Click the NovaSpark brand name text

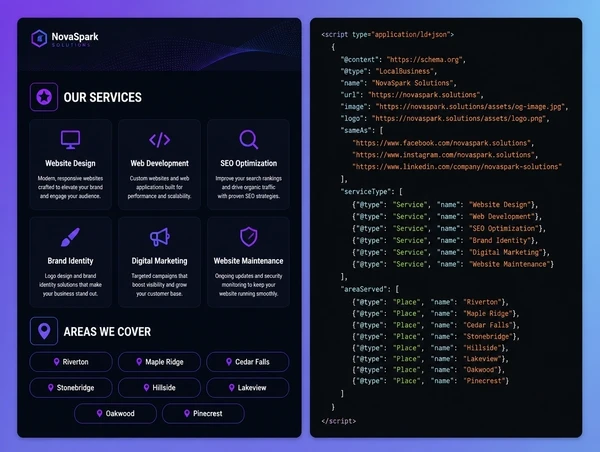[75, 37]
